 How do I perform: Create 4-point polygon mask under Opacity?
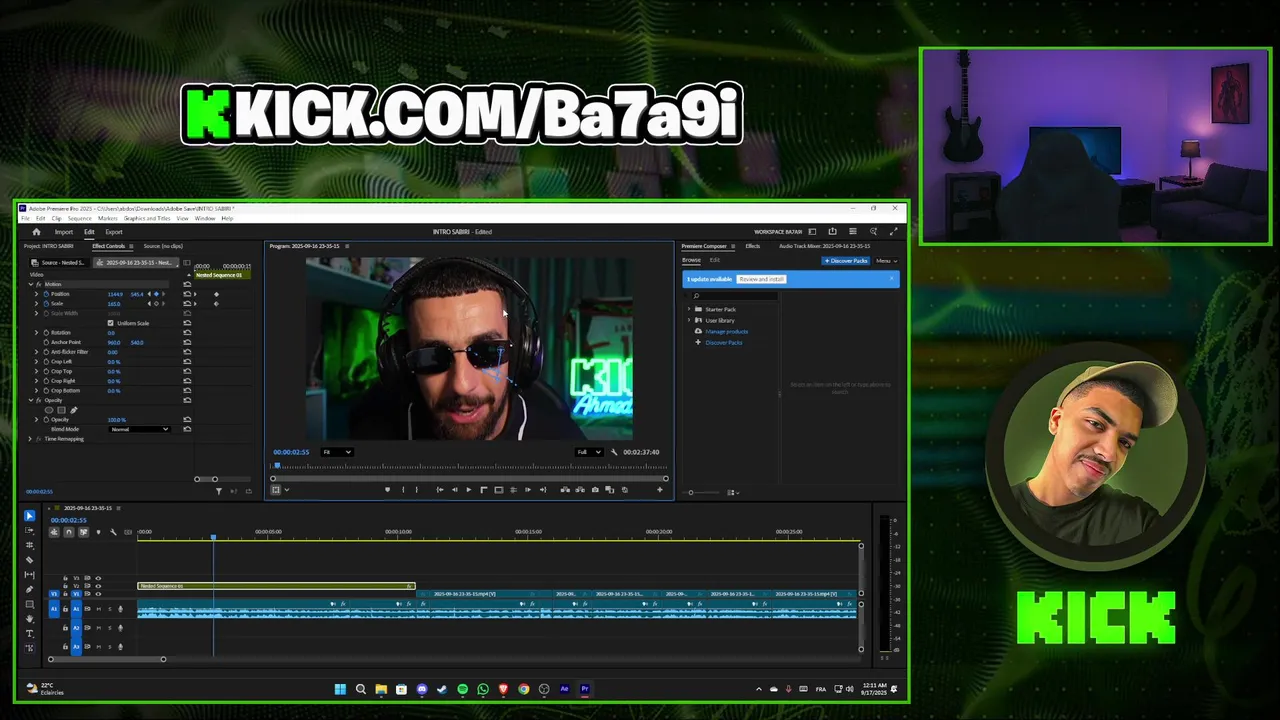pos(61,410)
